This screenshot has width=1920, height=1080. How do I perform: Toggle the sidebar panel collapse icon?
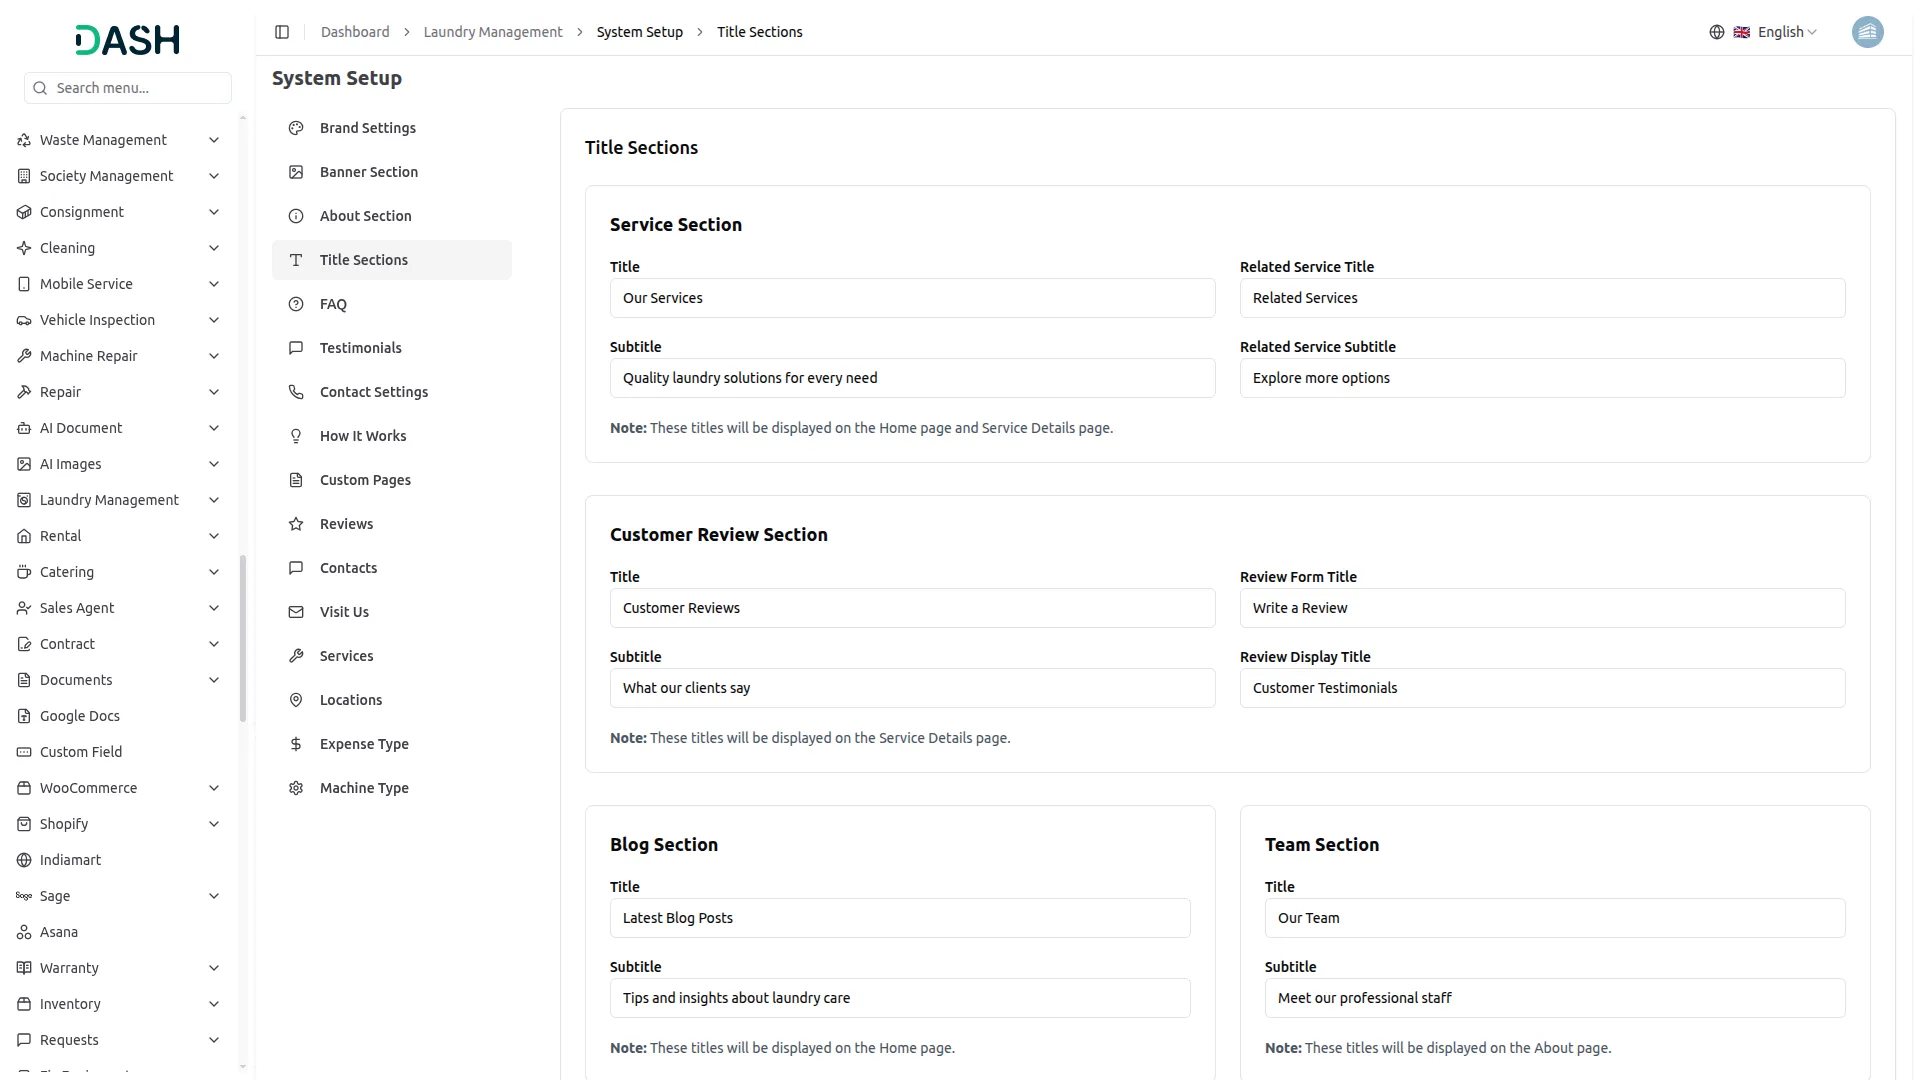click(x=282, y=32)
